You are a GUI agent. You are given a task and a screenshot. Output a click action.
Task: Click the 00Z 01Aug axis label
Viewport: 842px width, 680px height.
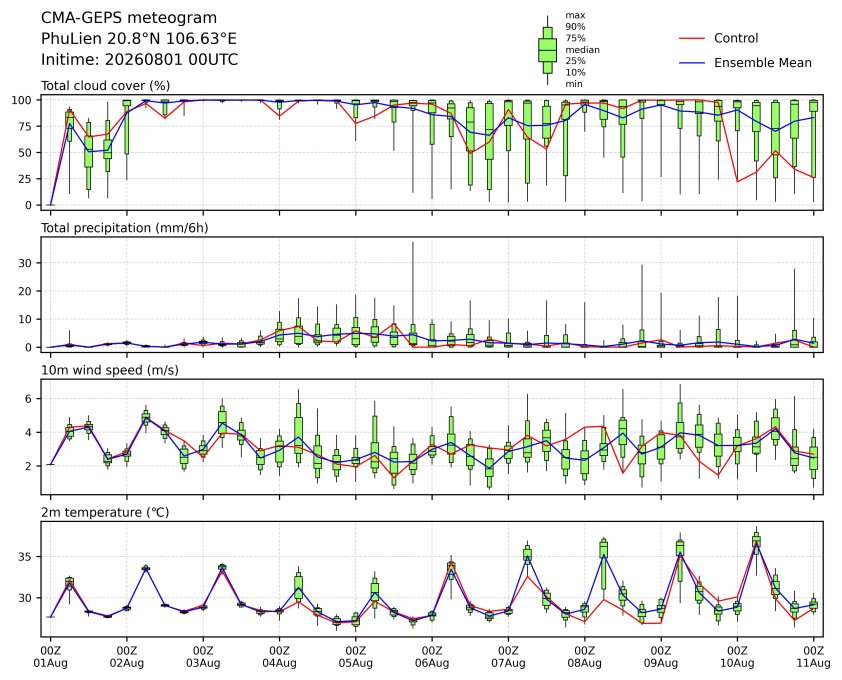pos(50,657)
